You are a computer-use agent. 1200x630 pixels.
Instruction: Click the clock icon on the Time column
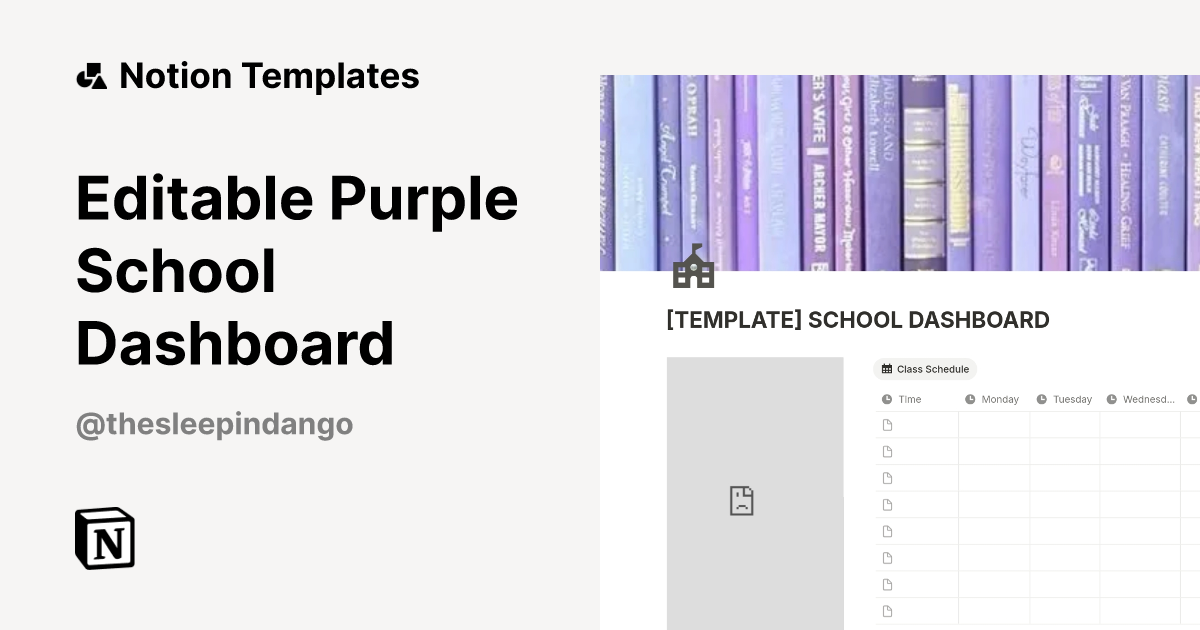[x=886, y=399]
